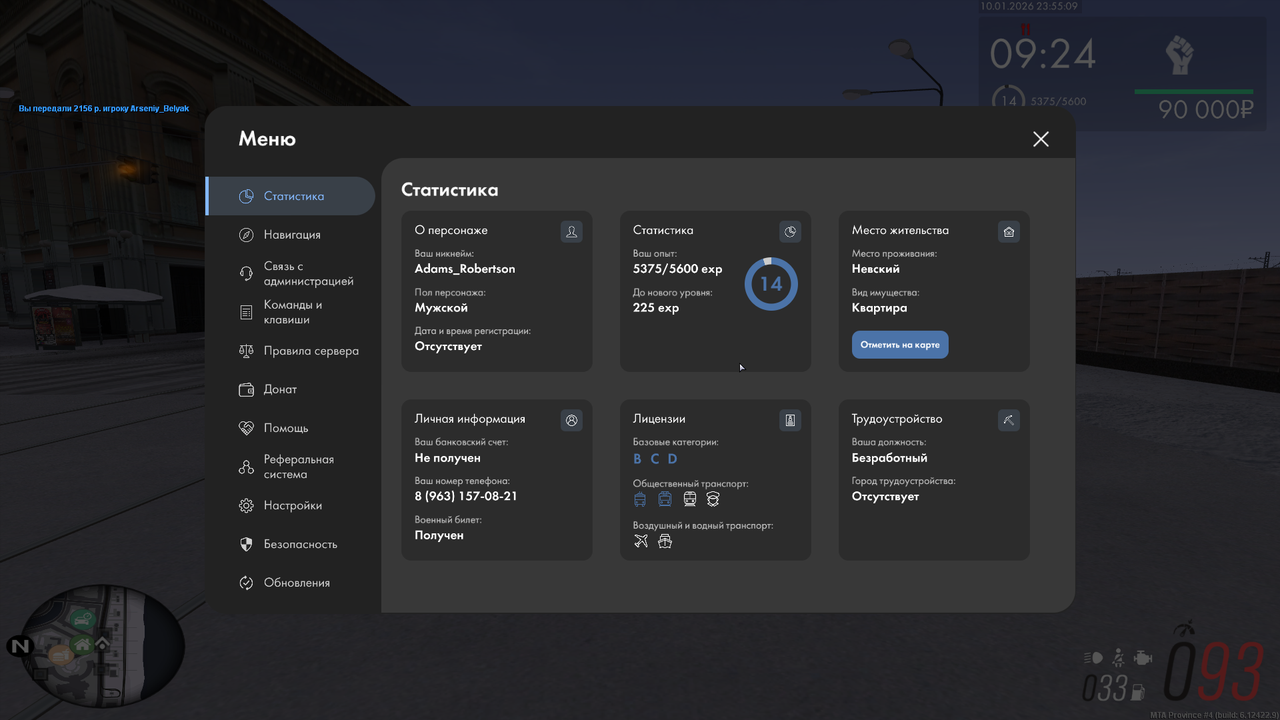Click the category D license letter
This screenshot has width=1280, height=720.
point(672,459)
